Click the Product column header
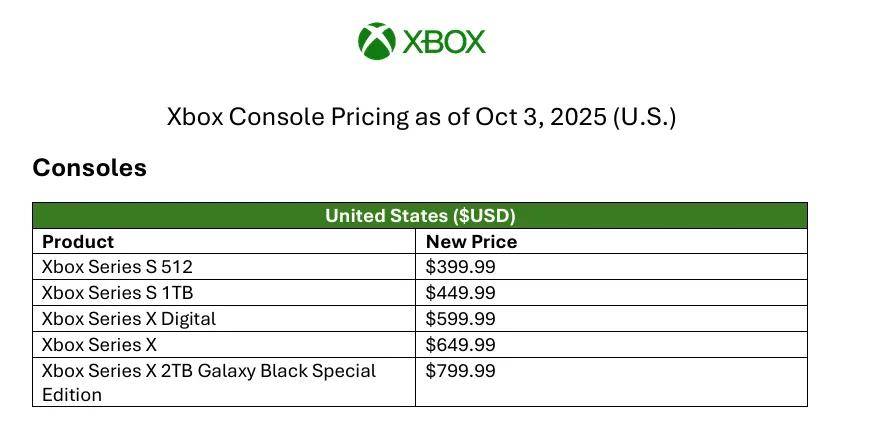The width and height of the screenshot is (879, 446). [x=78, y=241]
